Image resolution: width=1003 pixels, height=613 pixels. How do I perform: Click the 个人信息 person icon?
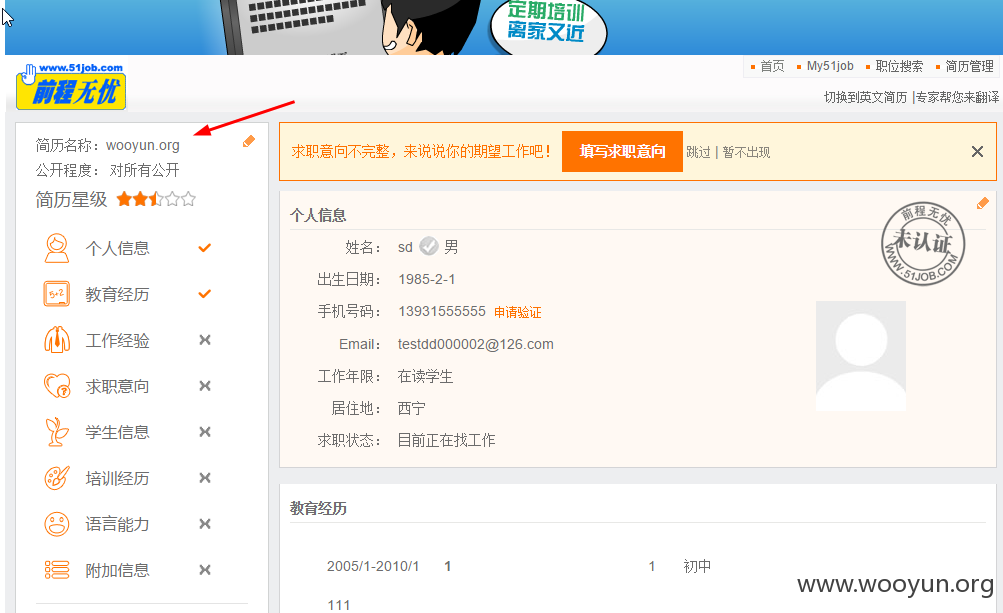[x=57, y=248]
